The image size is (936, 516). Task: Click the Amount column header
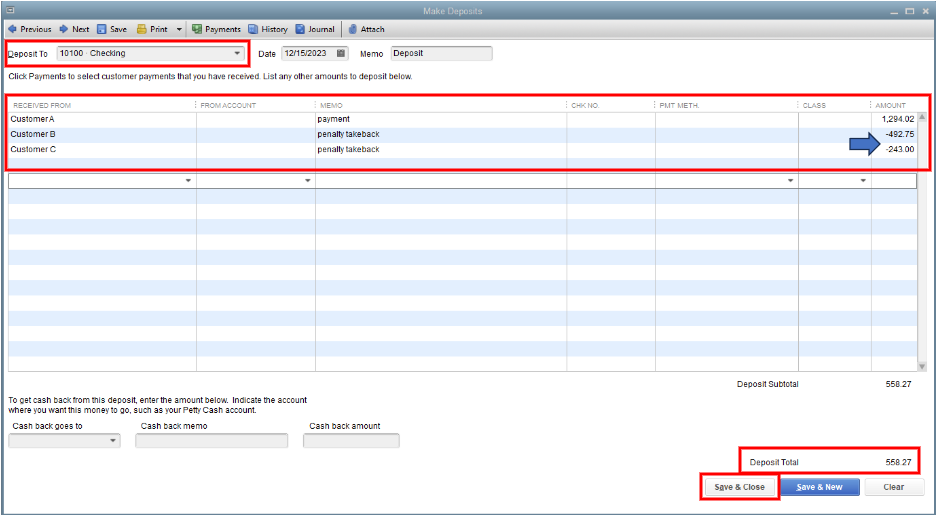(x=891, y=105)
